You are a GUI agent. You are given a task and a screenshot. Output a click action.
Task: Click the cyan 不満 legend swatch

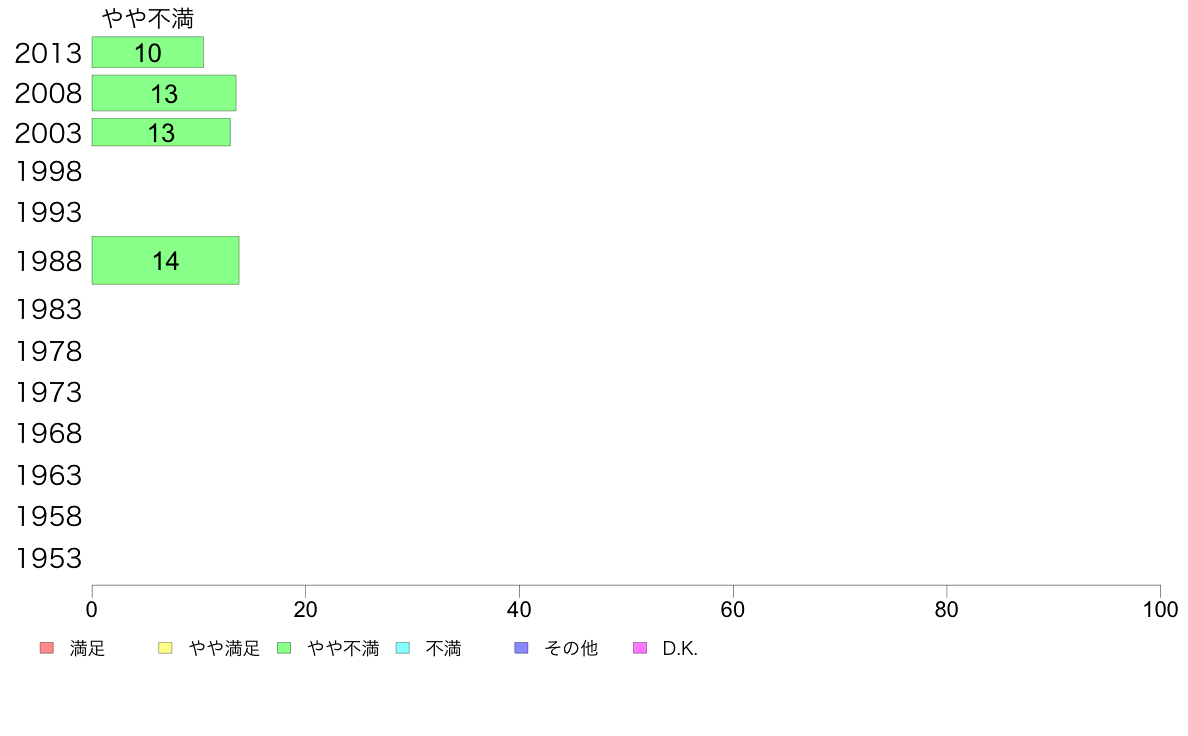pos(403,648)
